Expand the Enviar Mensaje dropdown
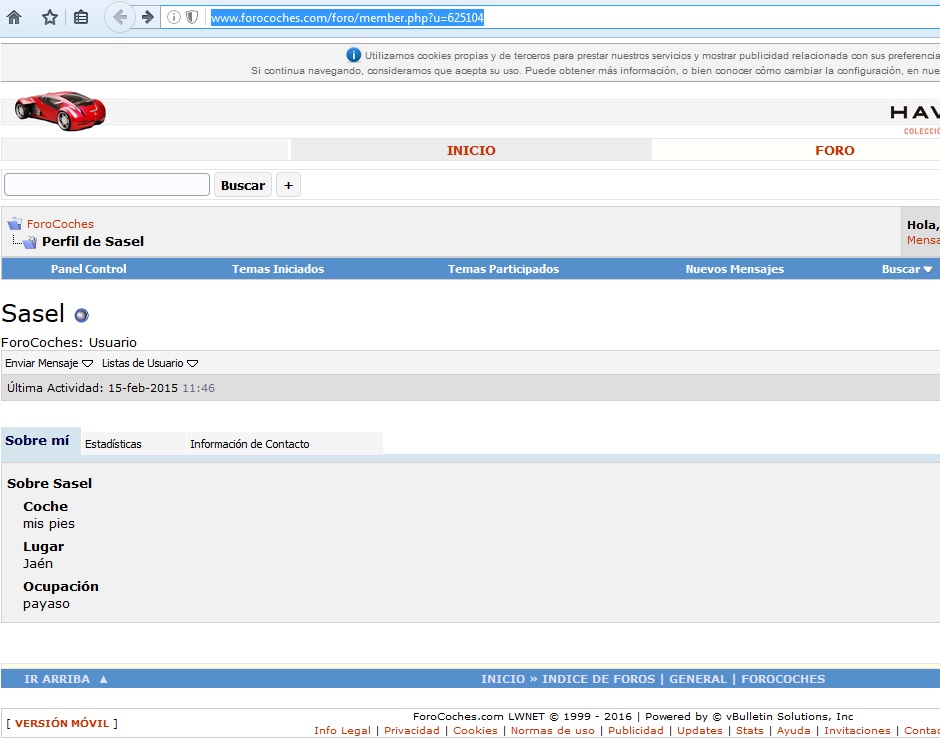This screenshot has height=753, width=940. coord(49,363)
